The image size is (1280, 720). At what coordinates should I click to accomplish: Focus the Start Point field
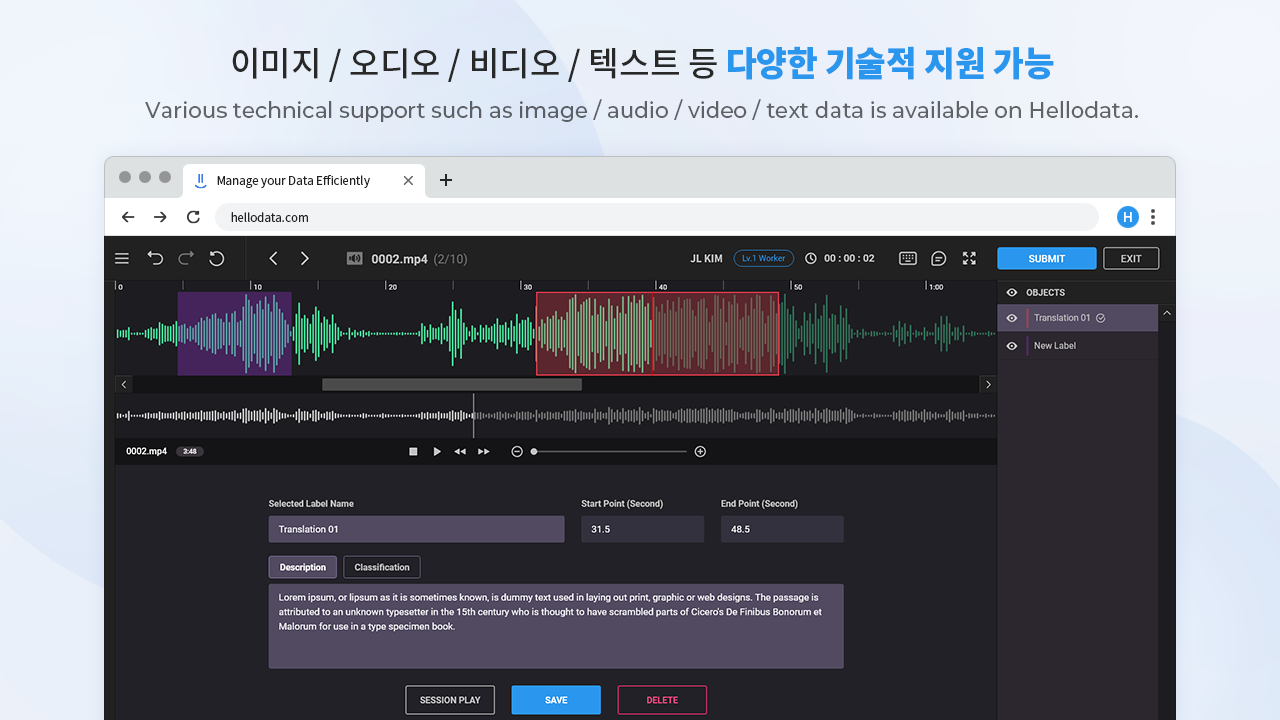pyautogui.click(x=642, y=529)
